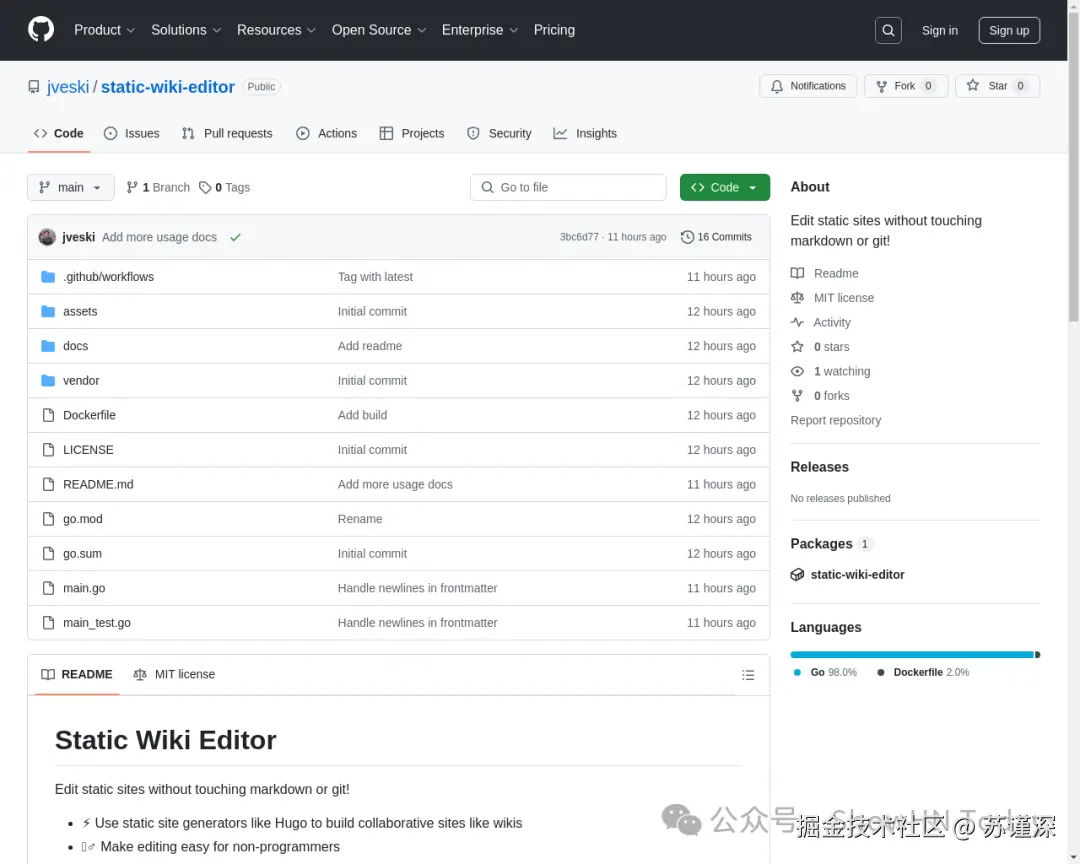Expand the Product menu

[x=104, y=30]
